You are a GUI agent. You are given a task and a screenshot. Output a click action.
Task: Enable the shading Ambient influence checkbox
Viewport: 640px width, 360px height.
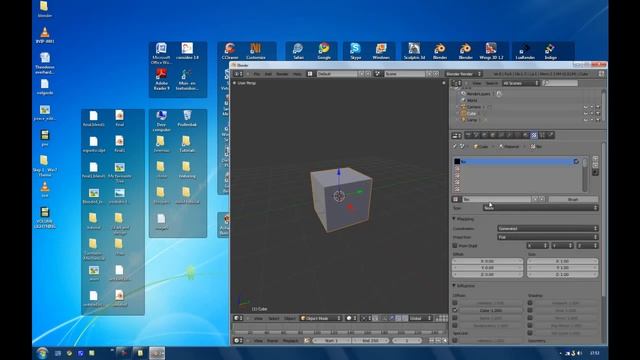[x=530, y=303]
